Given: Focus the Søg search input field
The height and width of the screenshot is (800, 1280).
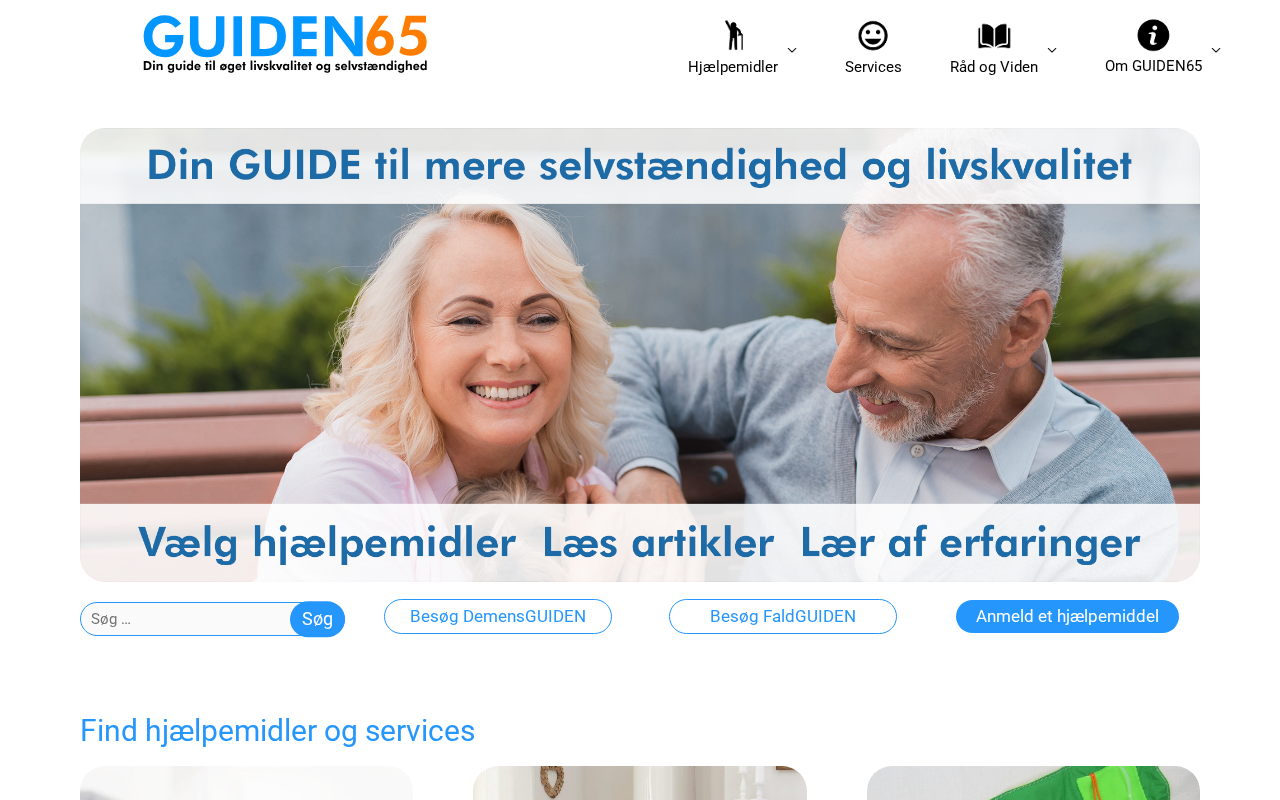Looking at the screenshot, I should pyautogui.click(x=187, y=619).
